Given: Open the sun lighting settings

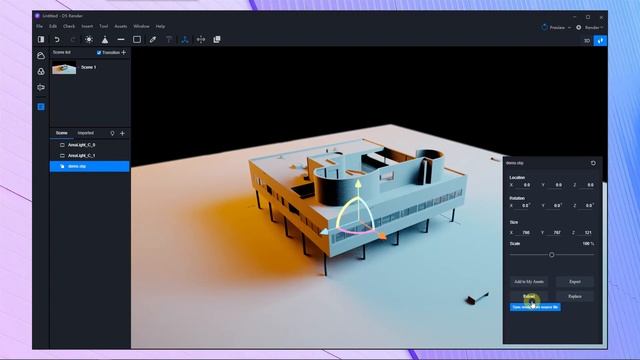Looking at the screenshot, I should [89, 40].
